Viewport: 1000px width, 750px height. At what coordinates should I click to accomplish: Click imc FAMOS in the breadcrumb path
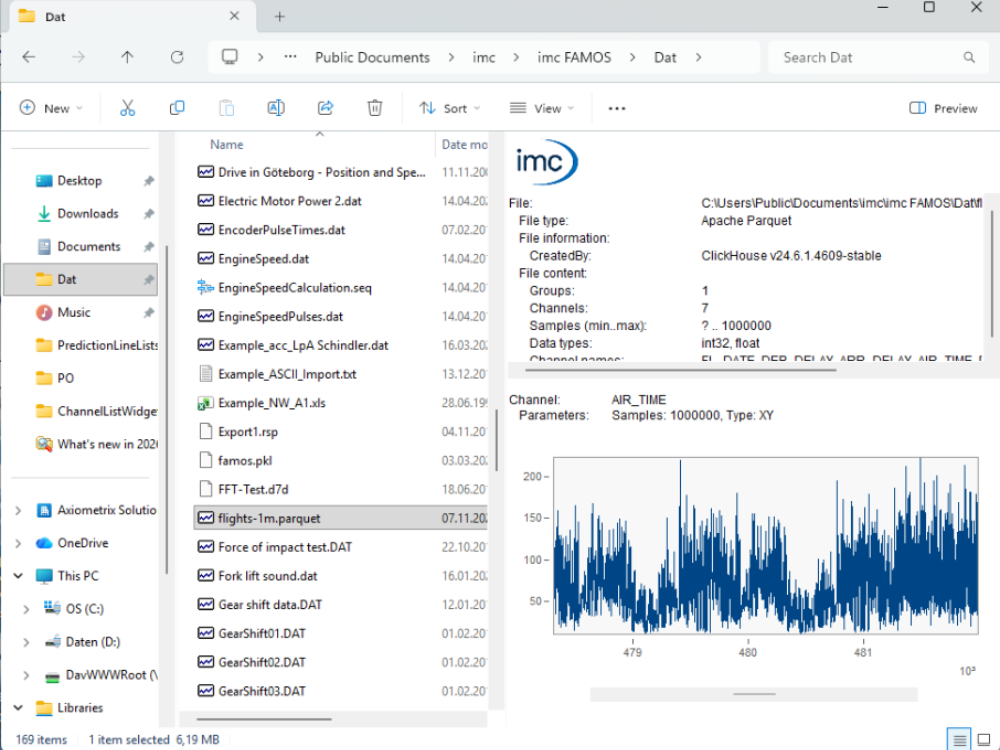(574, 57)
